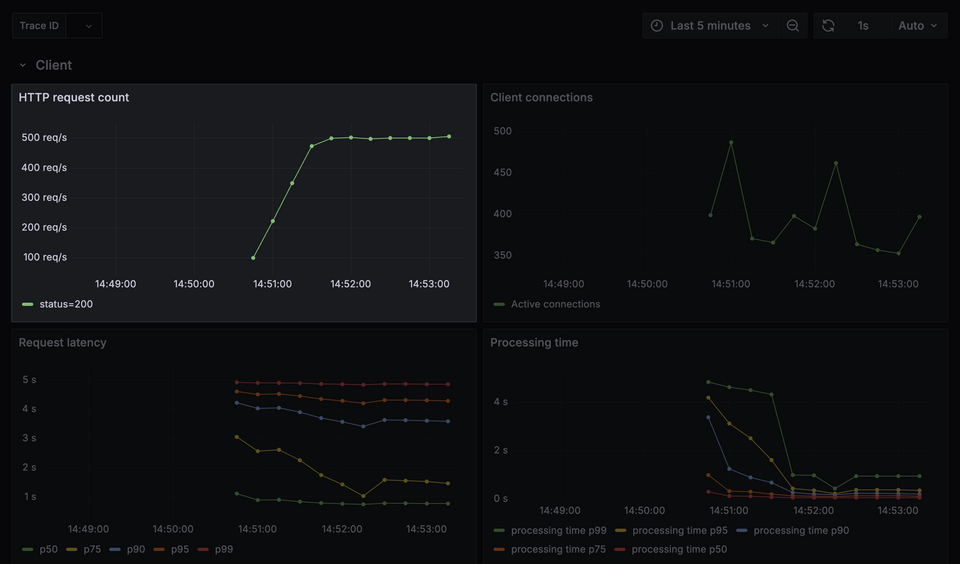Click the status=200 legend color swatch
This screenshot has height=564, width=960.
click(x=28, y=304)
